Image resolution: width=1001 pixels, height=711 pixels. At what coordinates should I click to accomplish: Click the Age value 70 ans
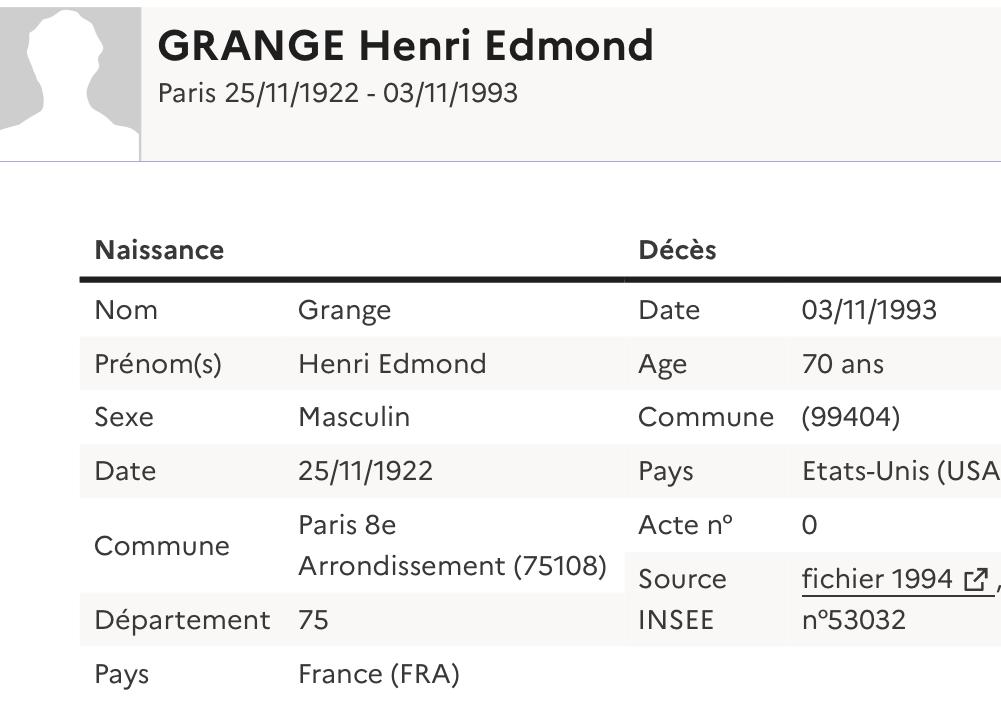843,364
